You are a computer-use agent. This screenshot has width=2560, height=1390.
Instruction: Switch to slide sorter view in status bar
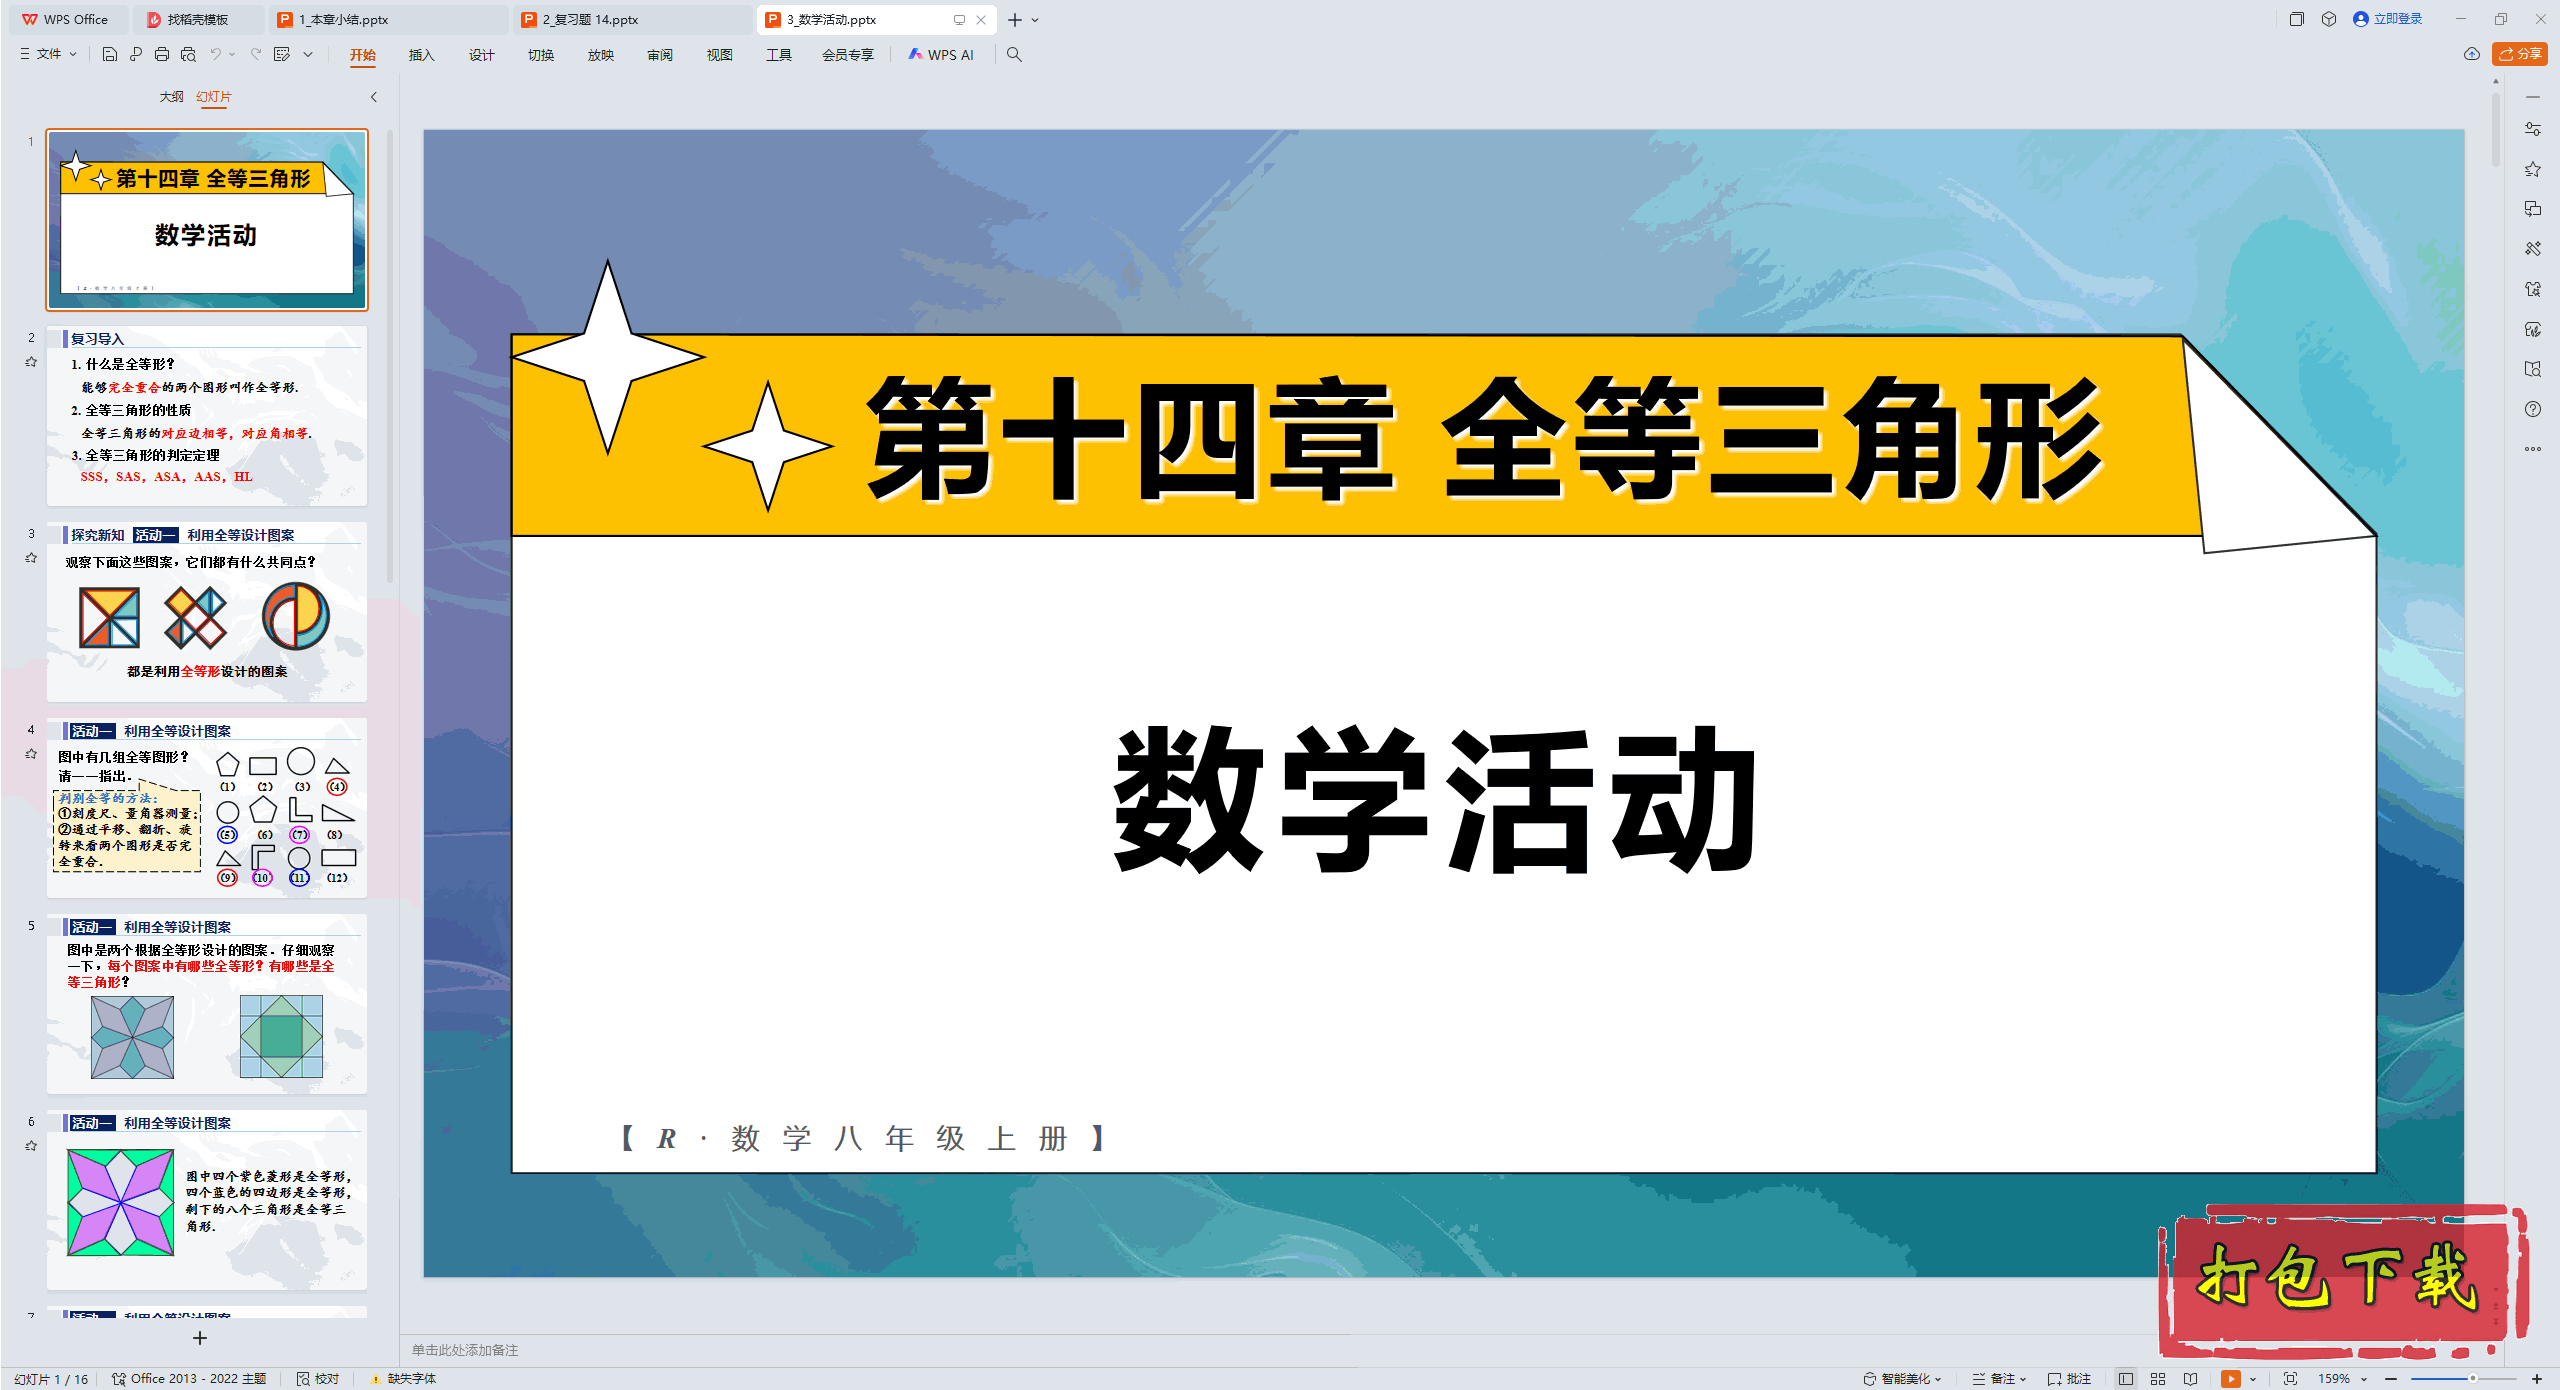(x=2158, y=1378)
